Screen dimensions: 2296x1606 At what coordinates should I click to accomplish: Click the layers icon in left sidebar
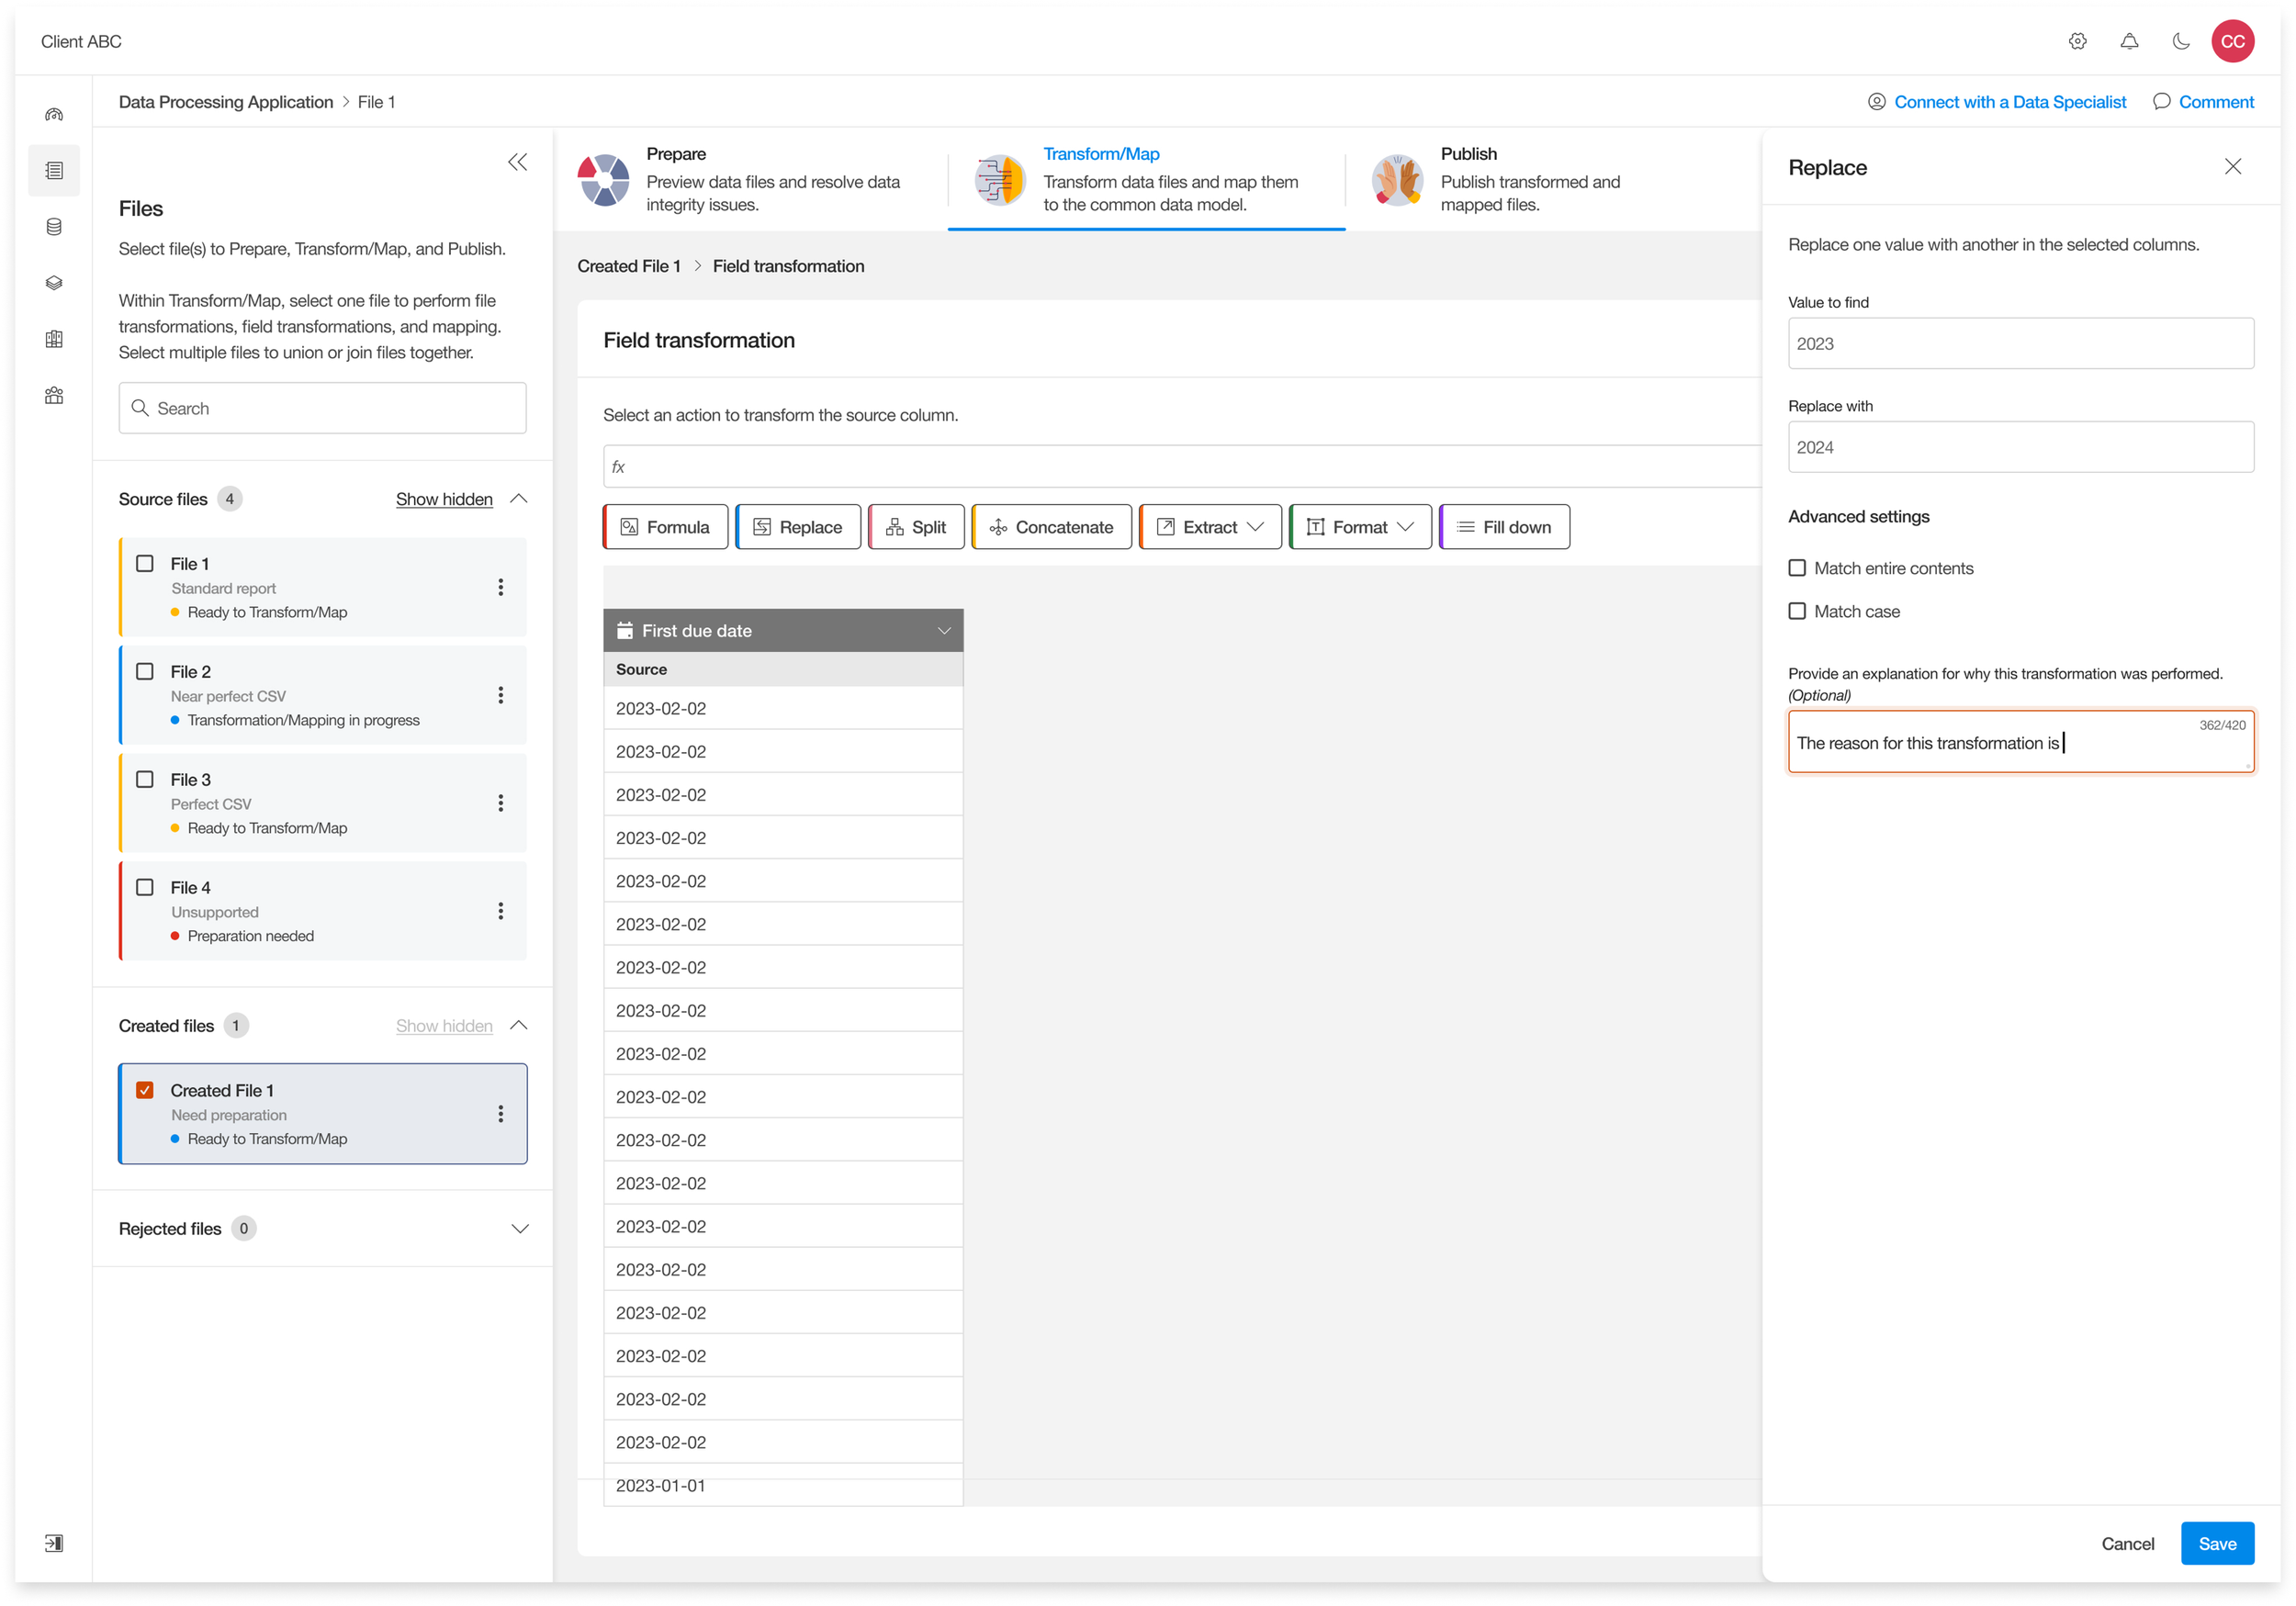click(x=54, y=283)
